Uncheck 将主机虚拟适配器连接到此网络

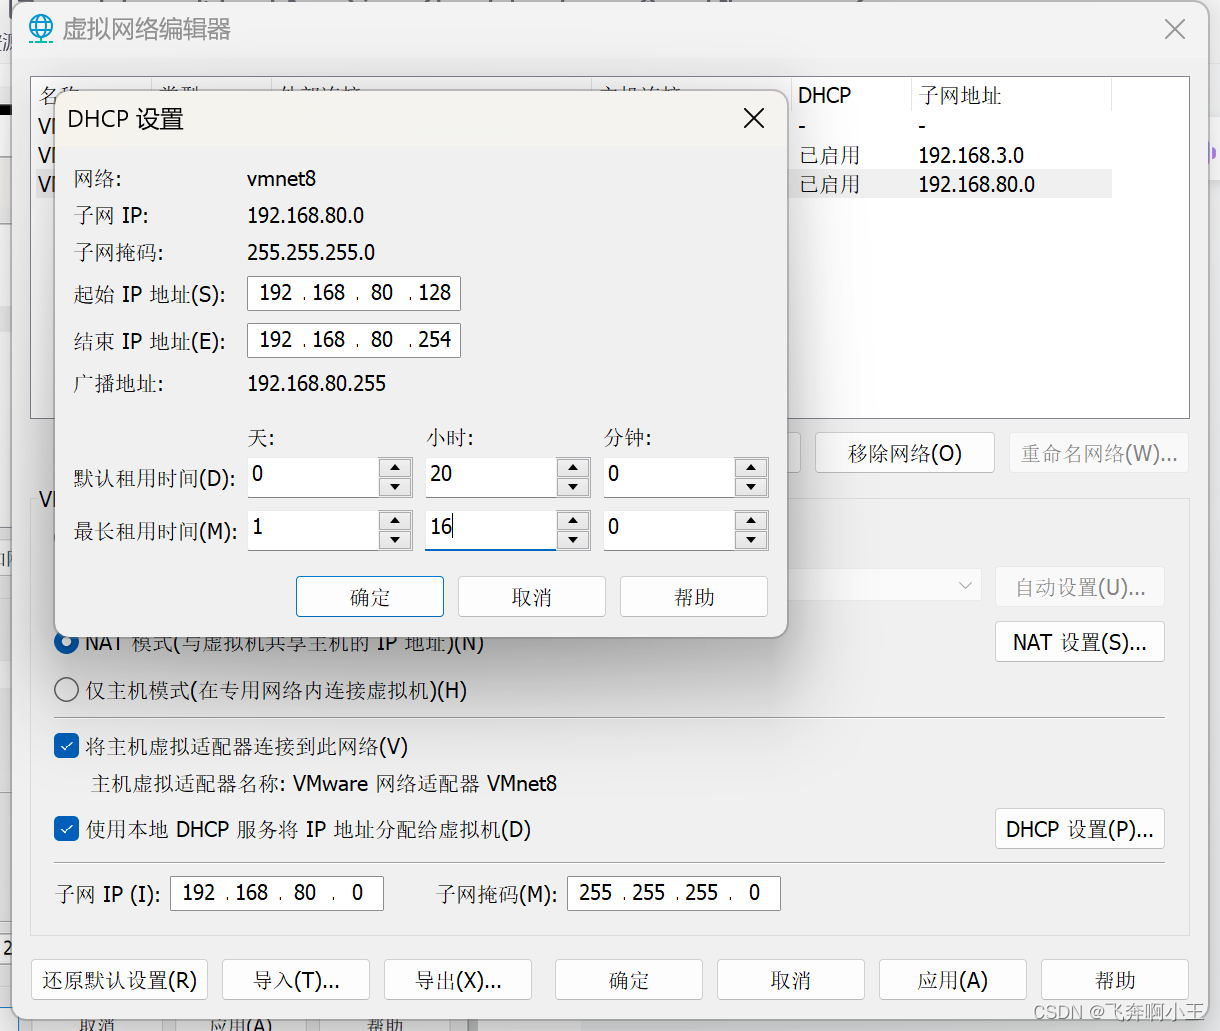[65, 745]
